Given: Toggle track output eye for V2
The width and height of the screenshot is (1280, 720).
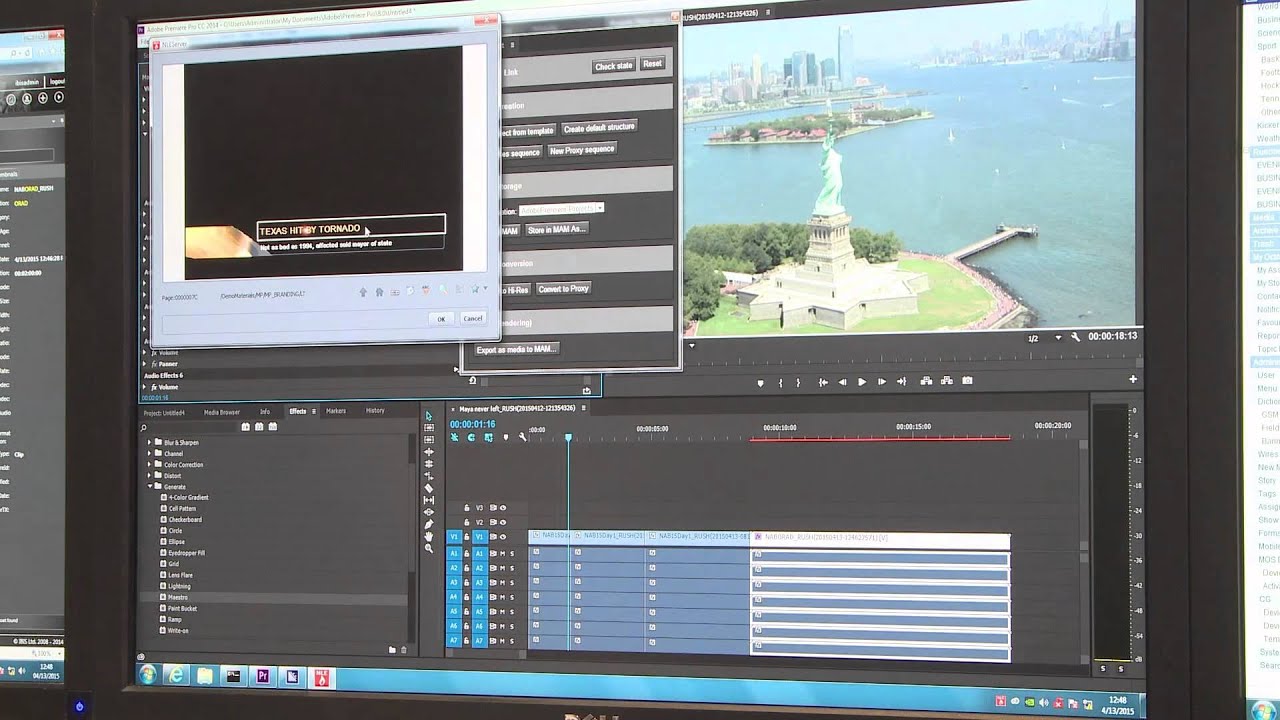Looking at the screenshot, I should 503,522.
